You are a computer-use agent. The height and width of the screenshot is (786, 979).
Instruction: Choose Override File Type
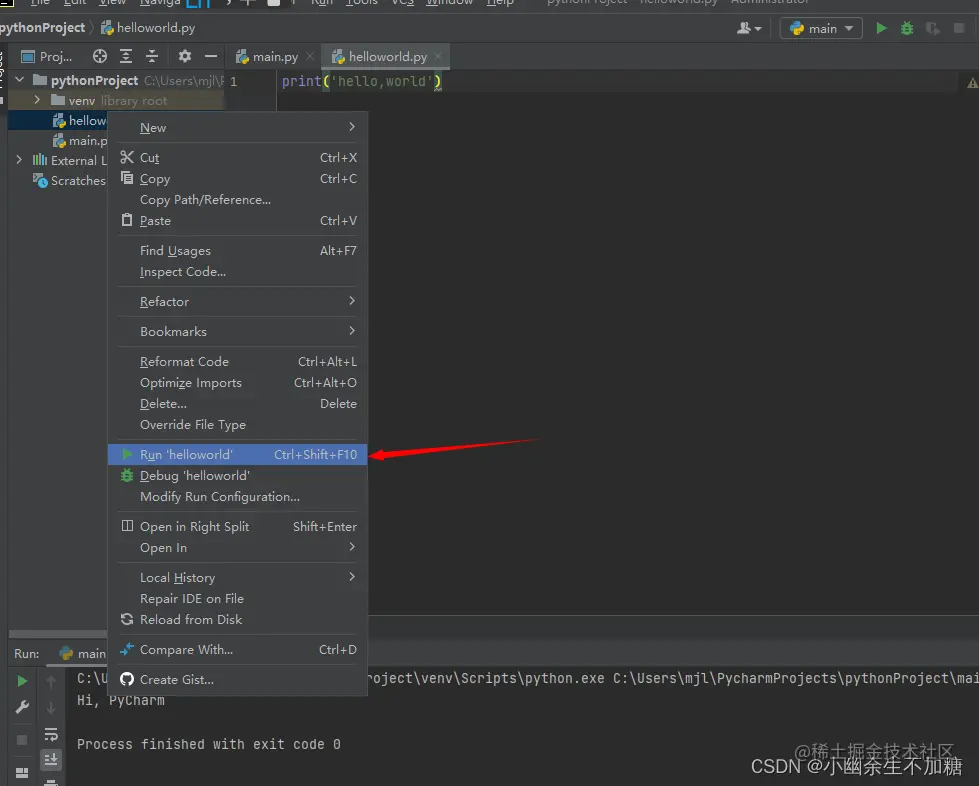coord(237,425)
